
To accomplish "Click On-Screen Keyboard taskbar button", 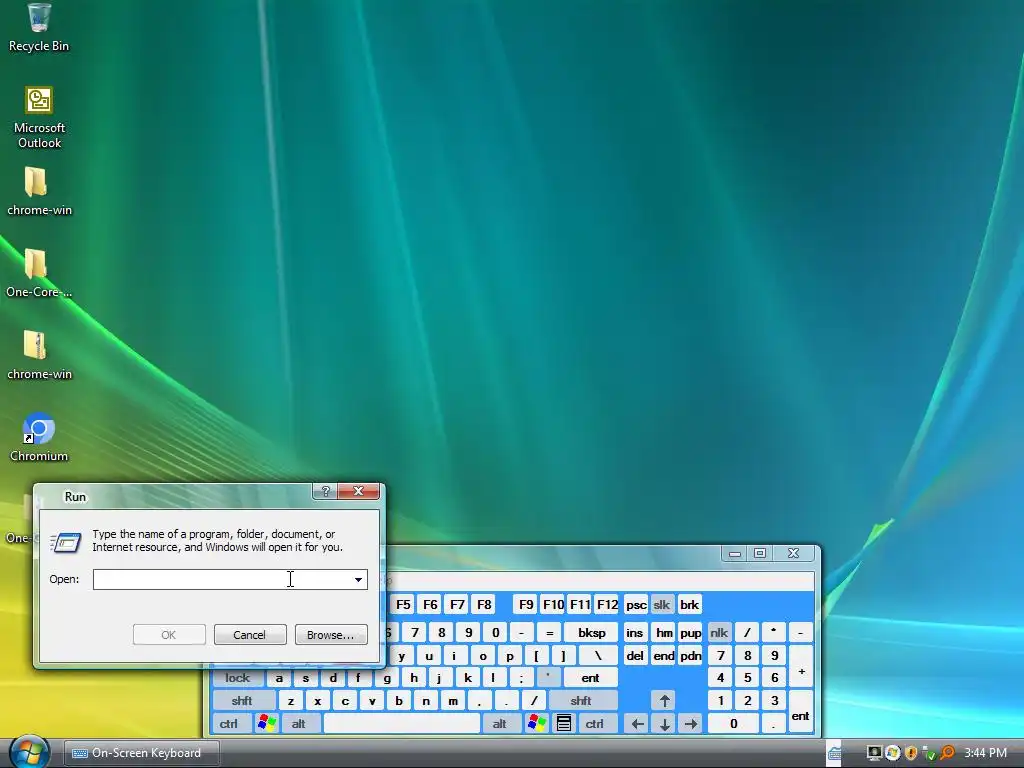I will (x=141, y=753).
